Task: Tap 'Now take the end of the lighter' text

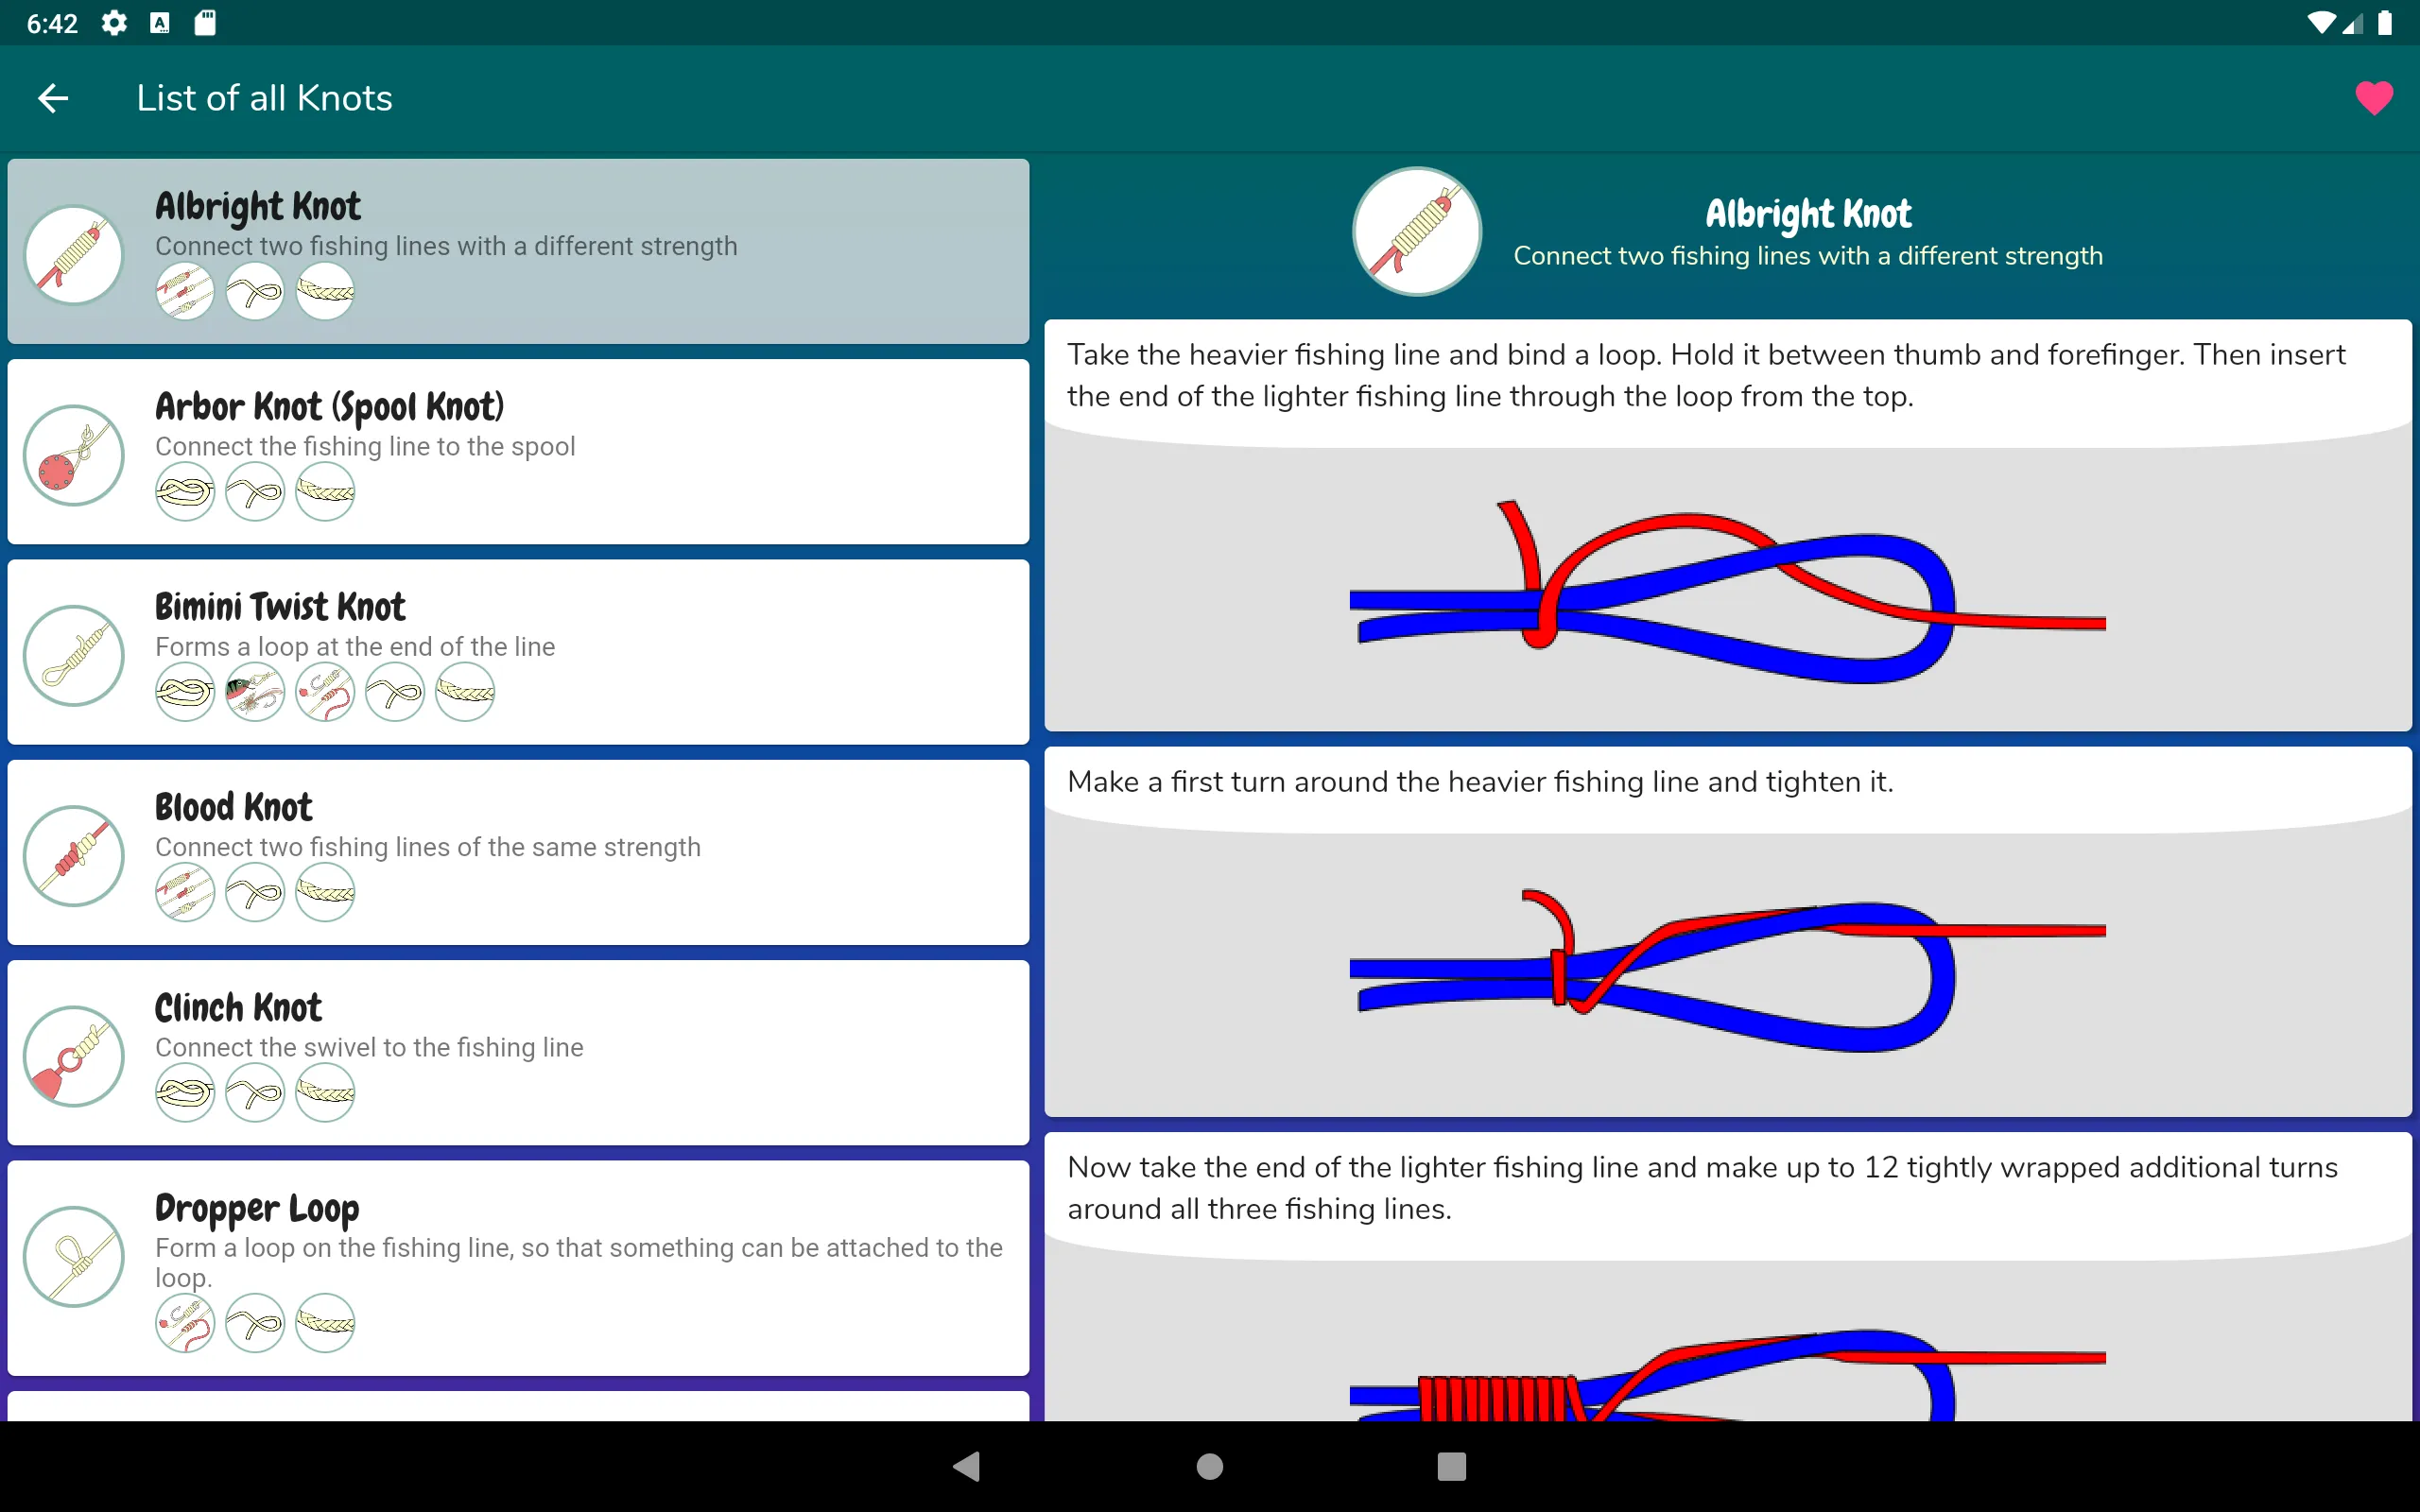Action: tap(1702, 1188)
